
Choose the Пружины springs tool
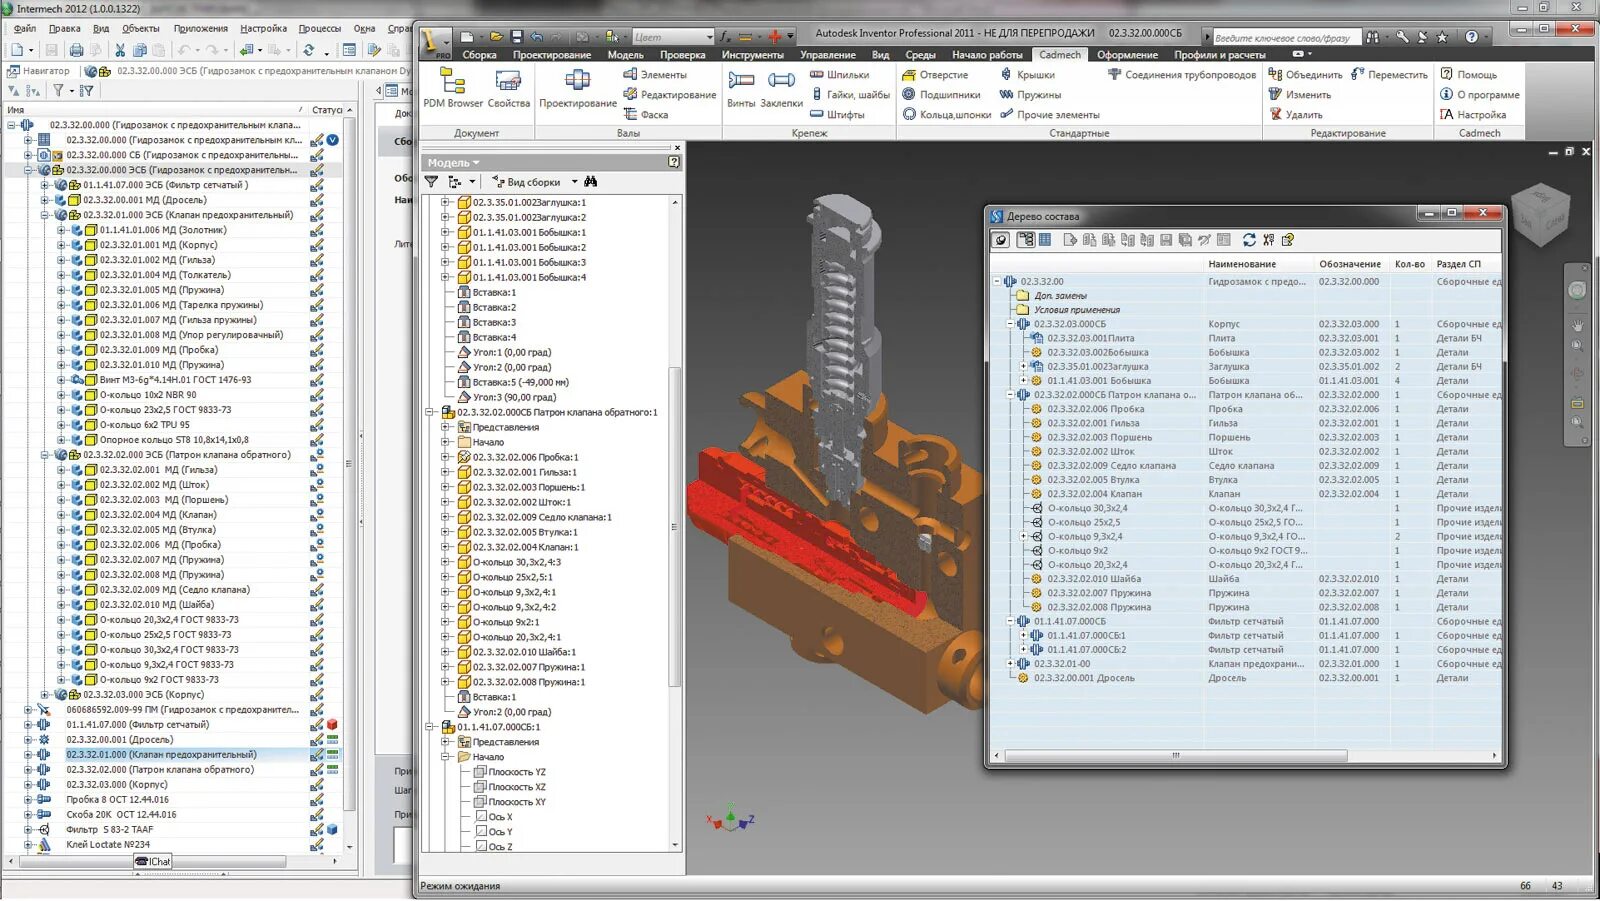pyautogui.click(x=1030, y=94)
